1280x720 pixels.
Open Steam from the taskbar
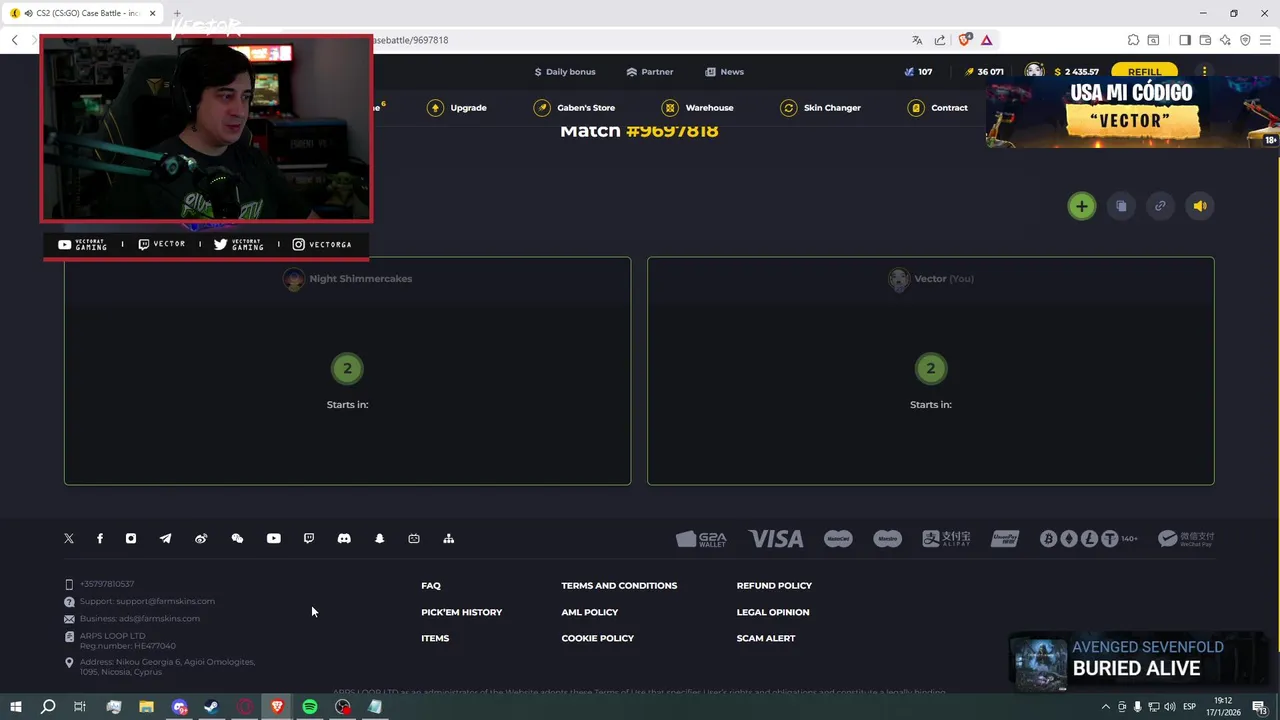[x=212, y=707]
